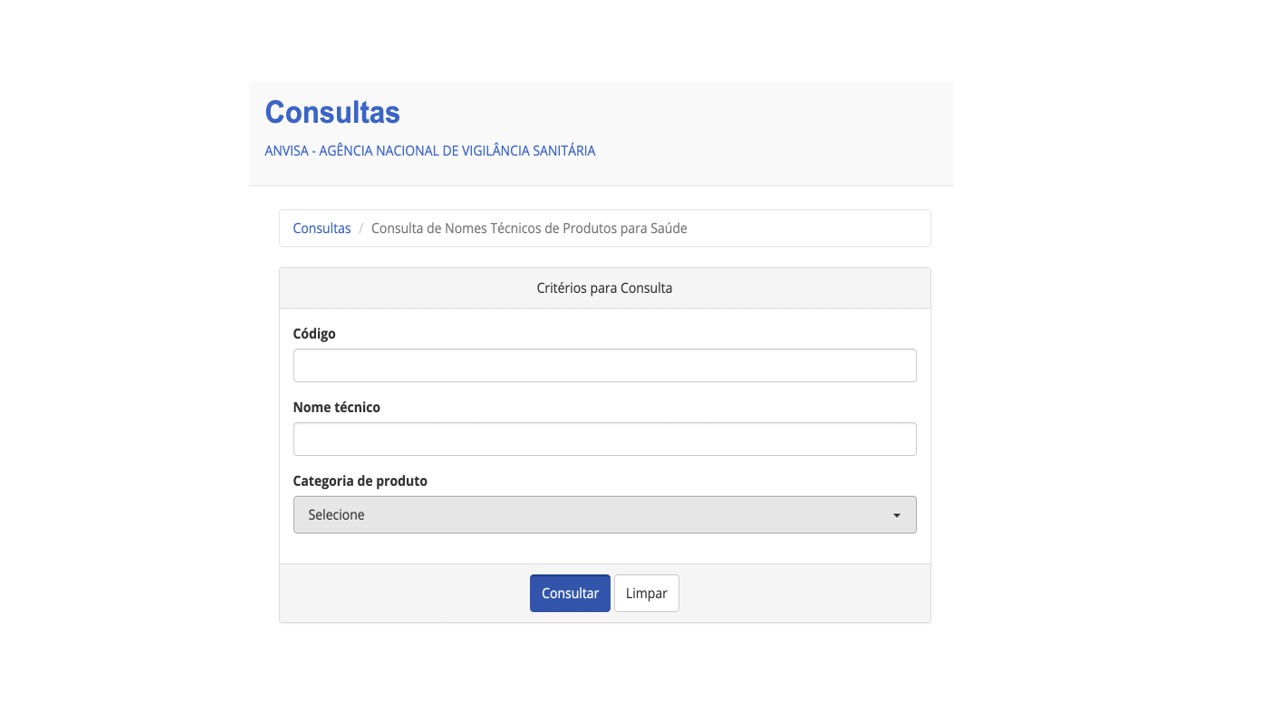Click the word Saúde in the breadcrumb

point(669,228)
